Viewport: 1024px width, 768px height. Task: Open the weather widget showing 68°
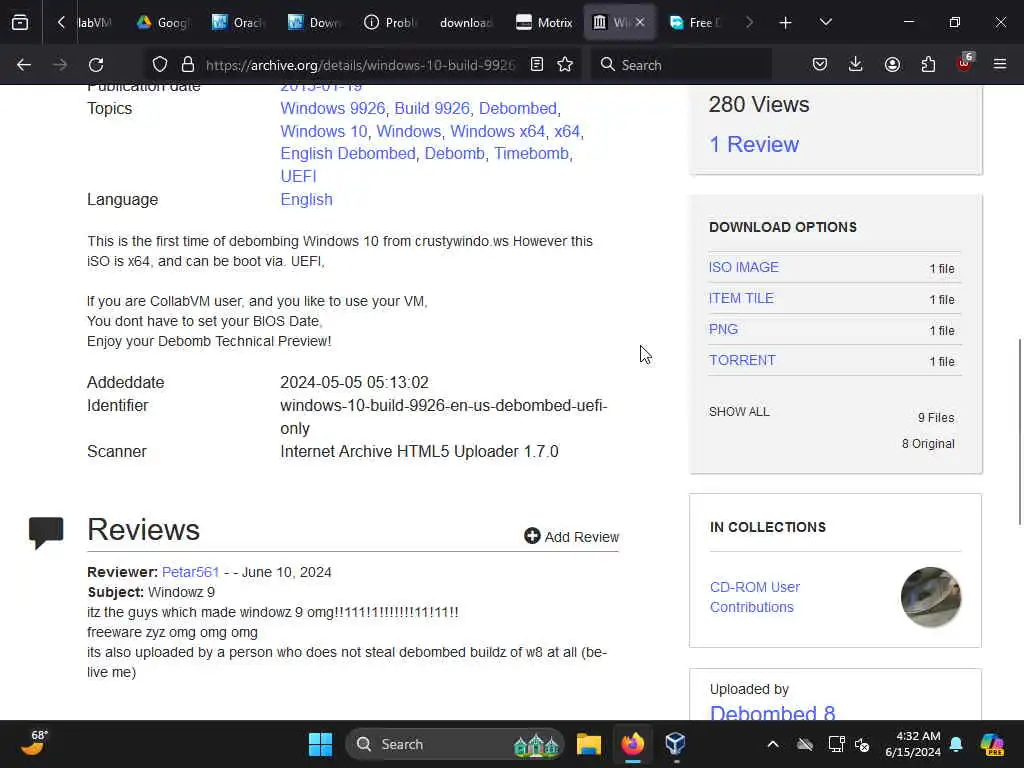(34, 743)
